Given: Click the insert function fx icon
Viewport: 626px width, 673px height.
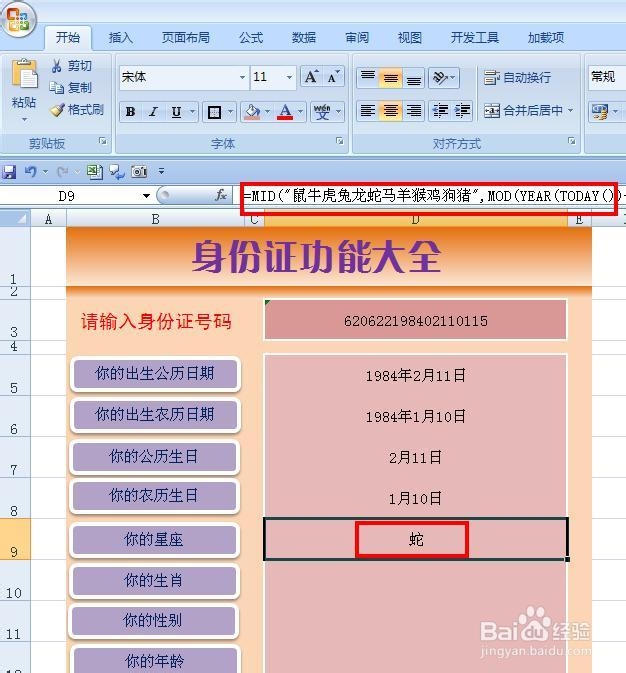Looking at the screenshot, I should 221,196.
